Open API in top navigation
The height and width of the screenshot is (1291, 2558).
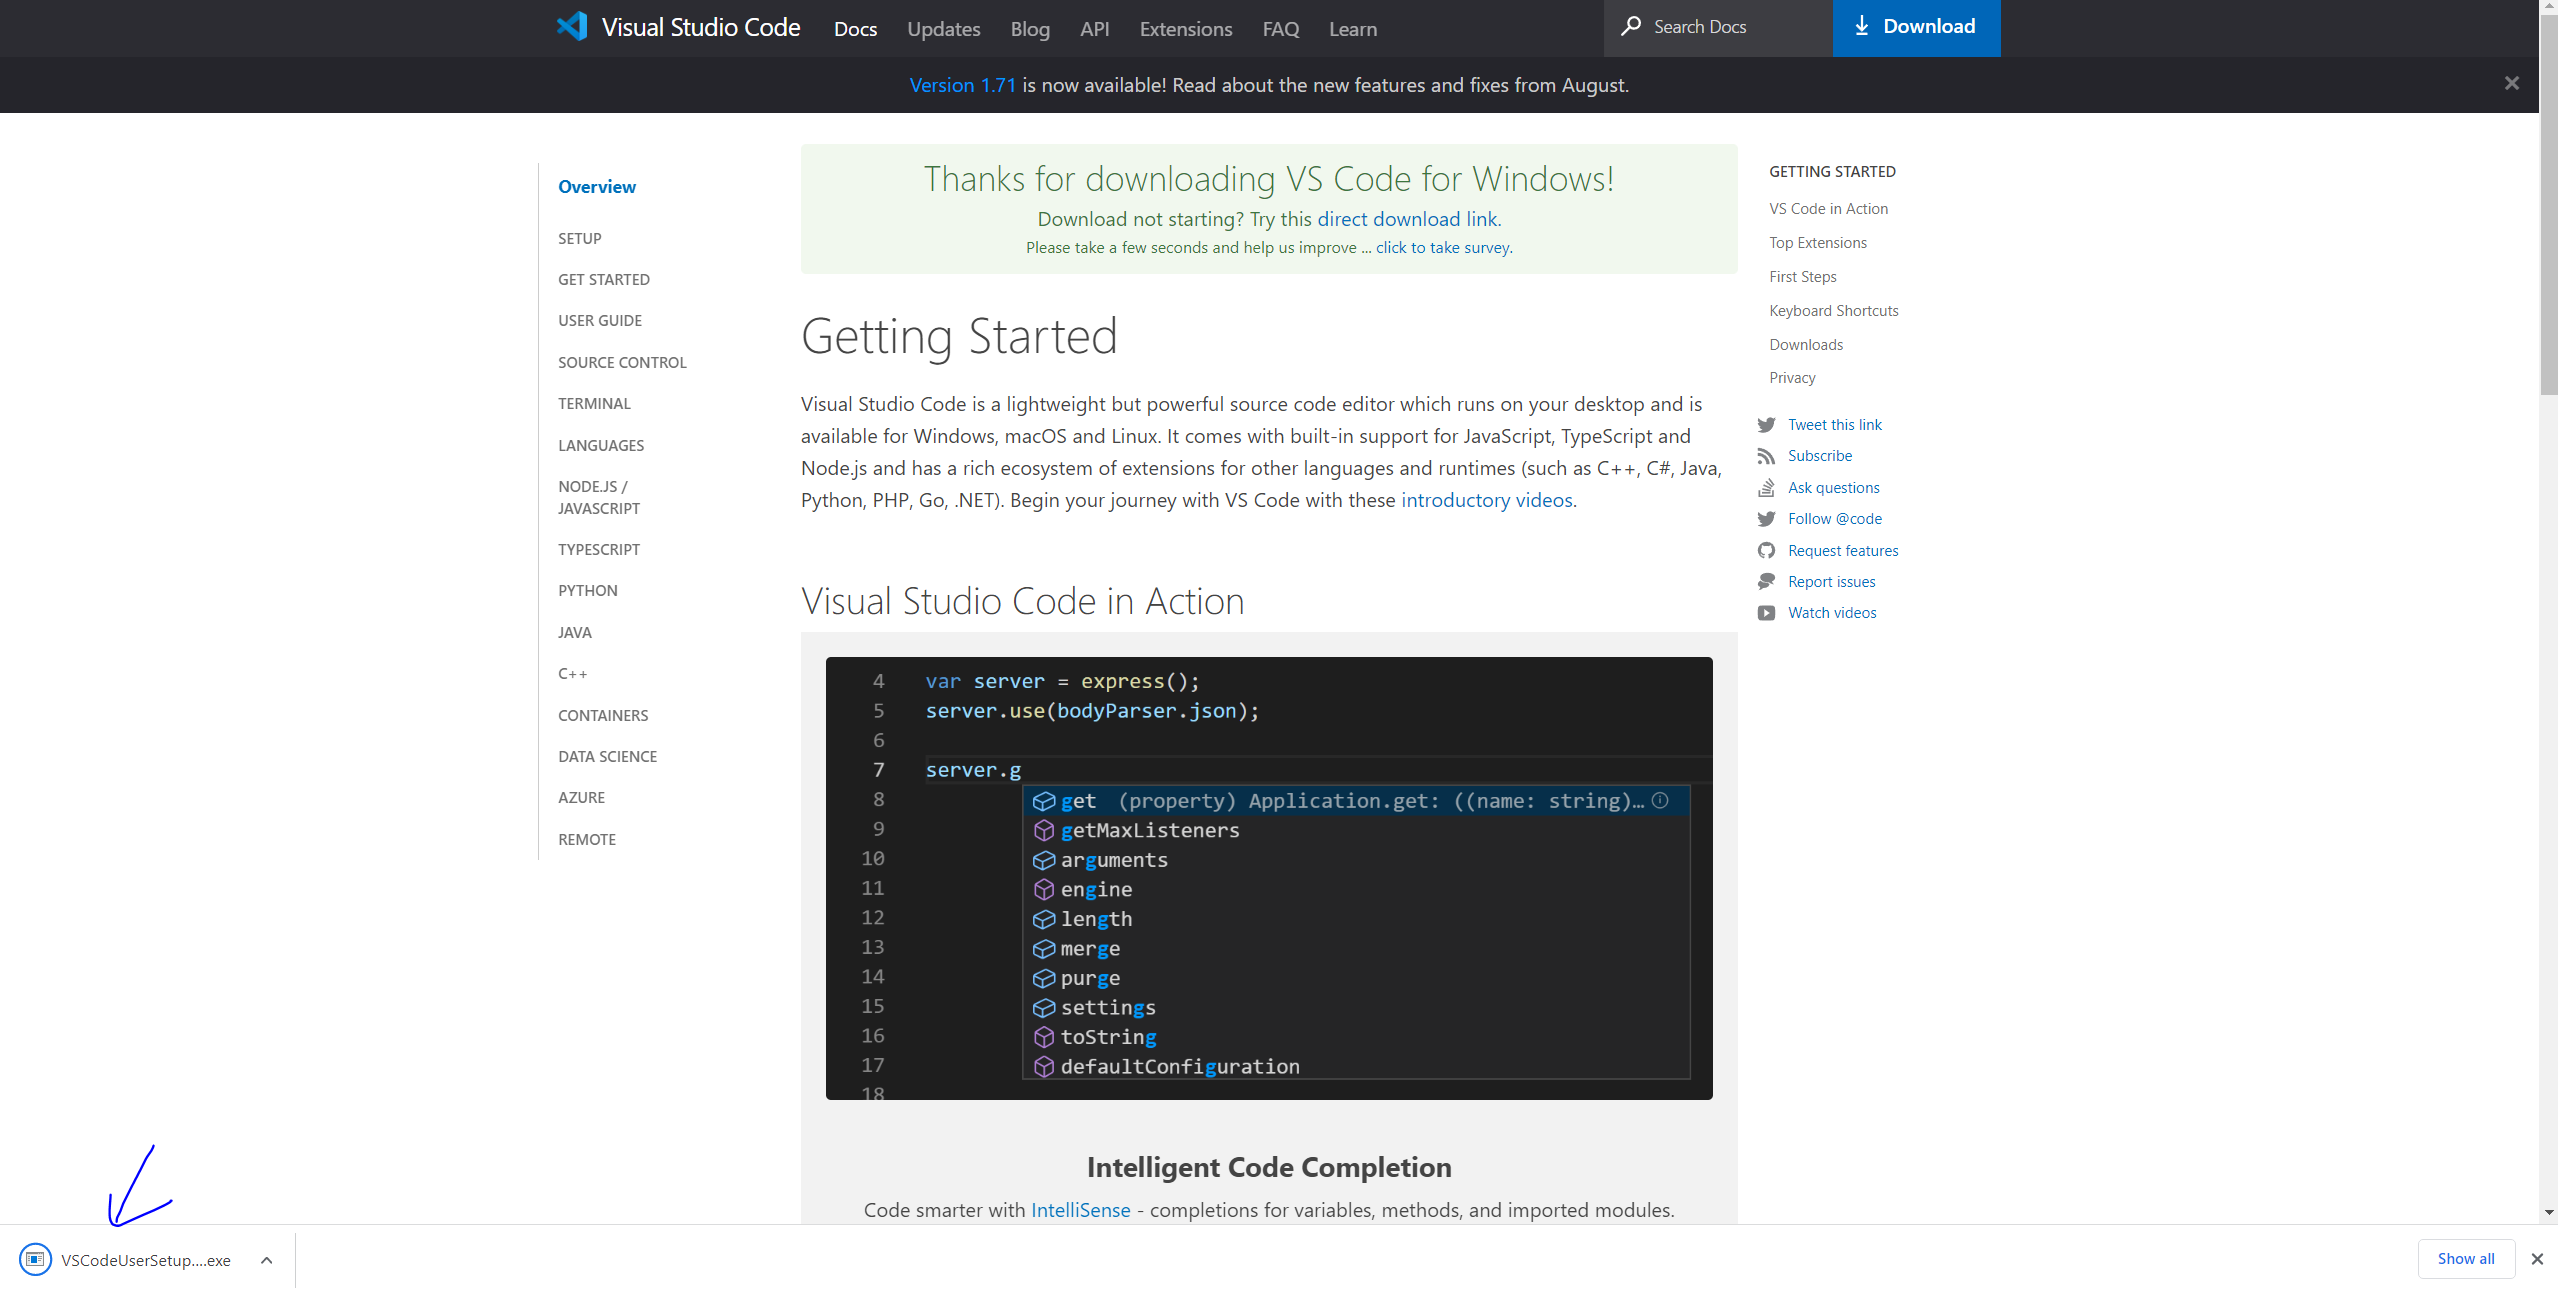1094,29
